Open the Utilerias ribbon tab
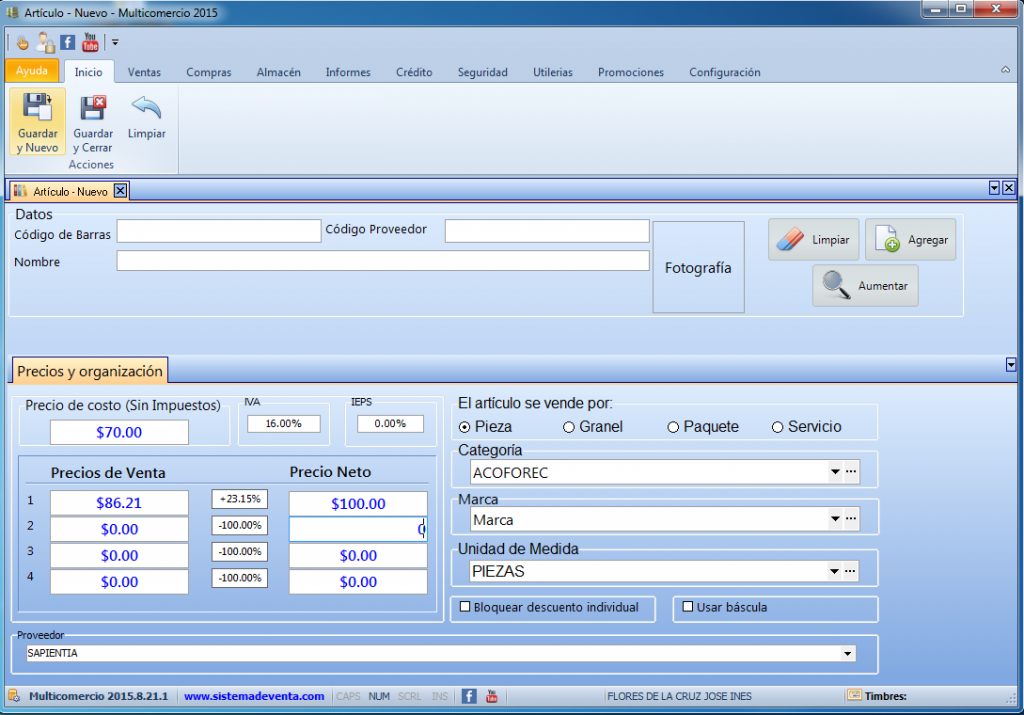 pyautogui.click(x=552, y=72)
